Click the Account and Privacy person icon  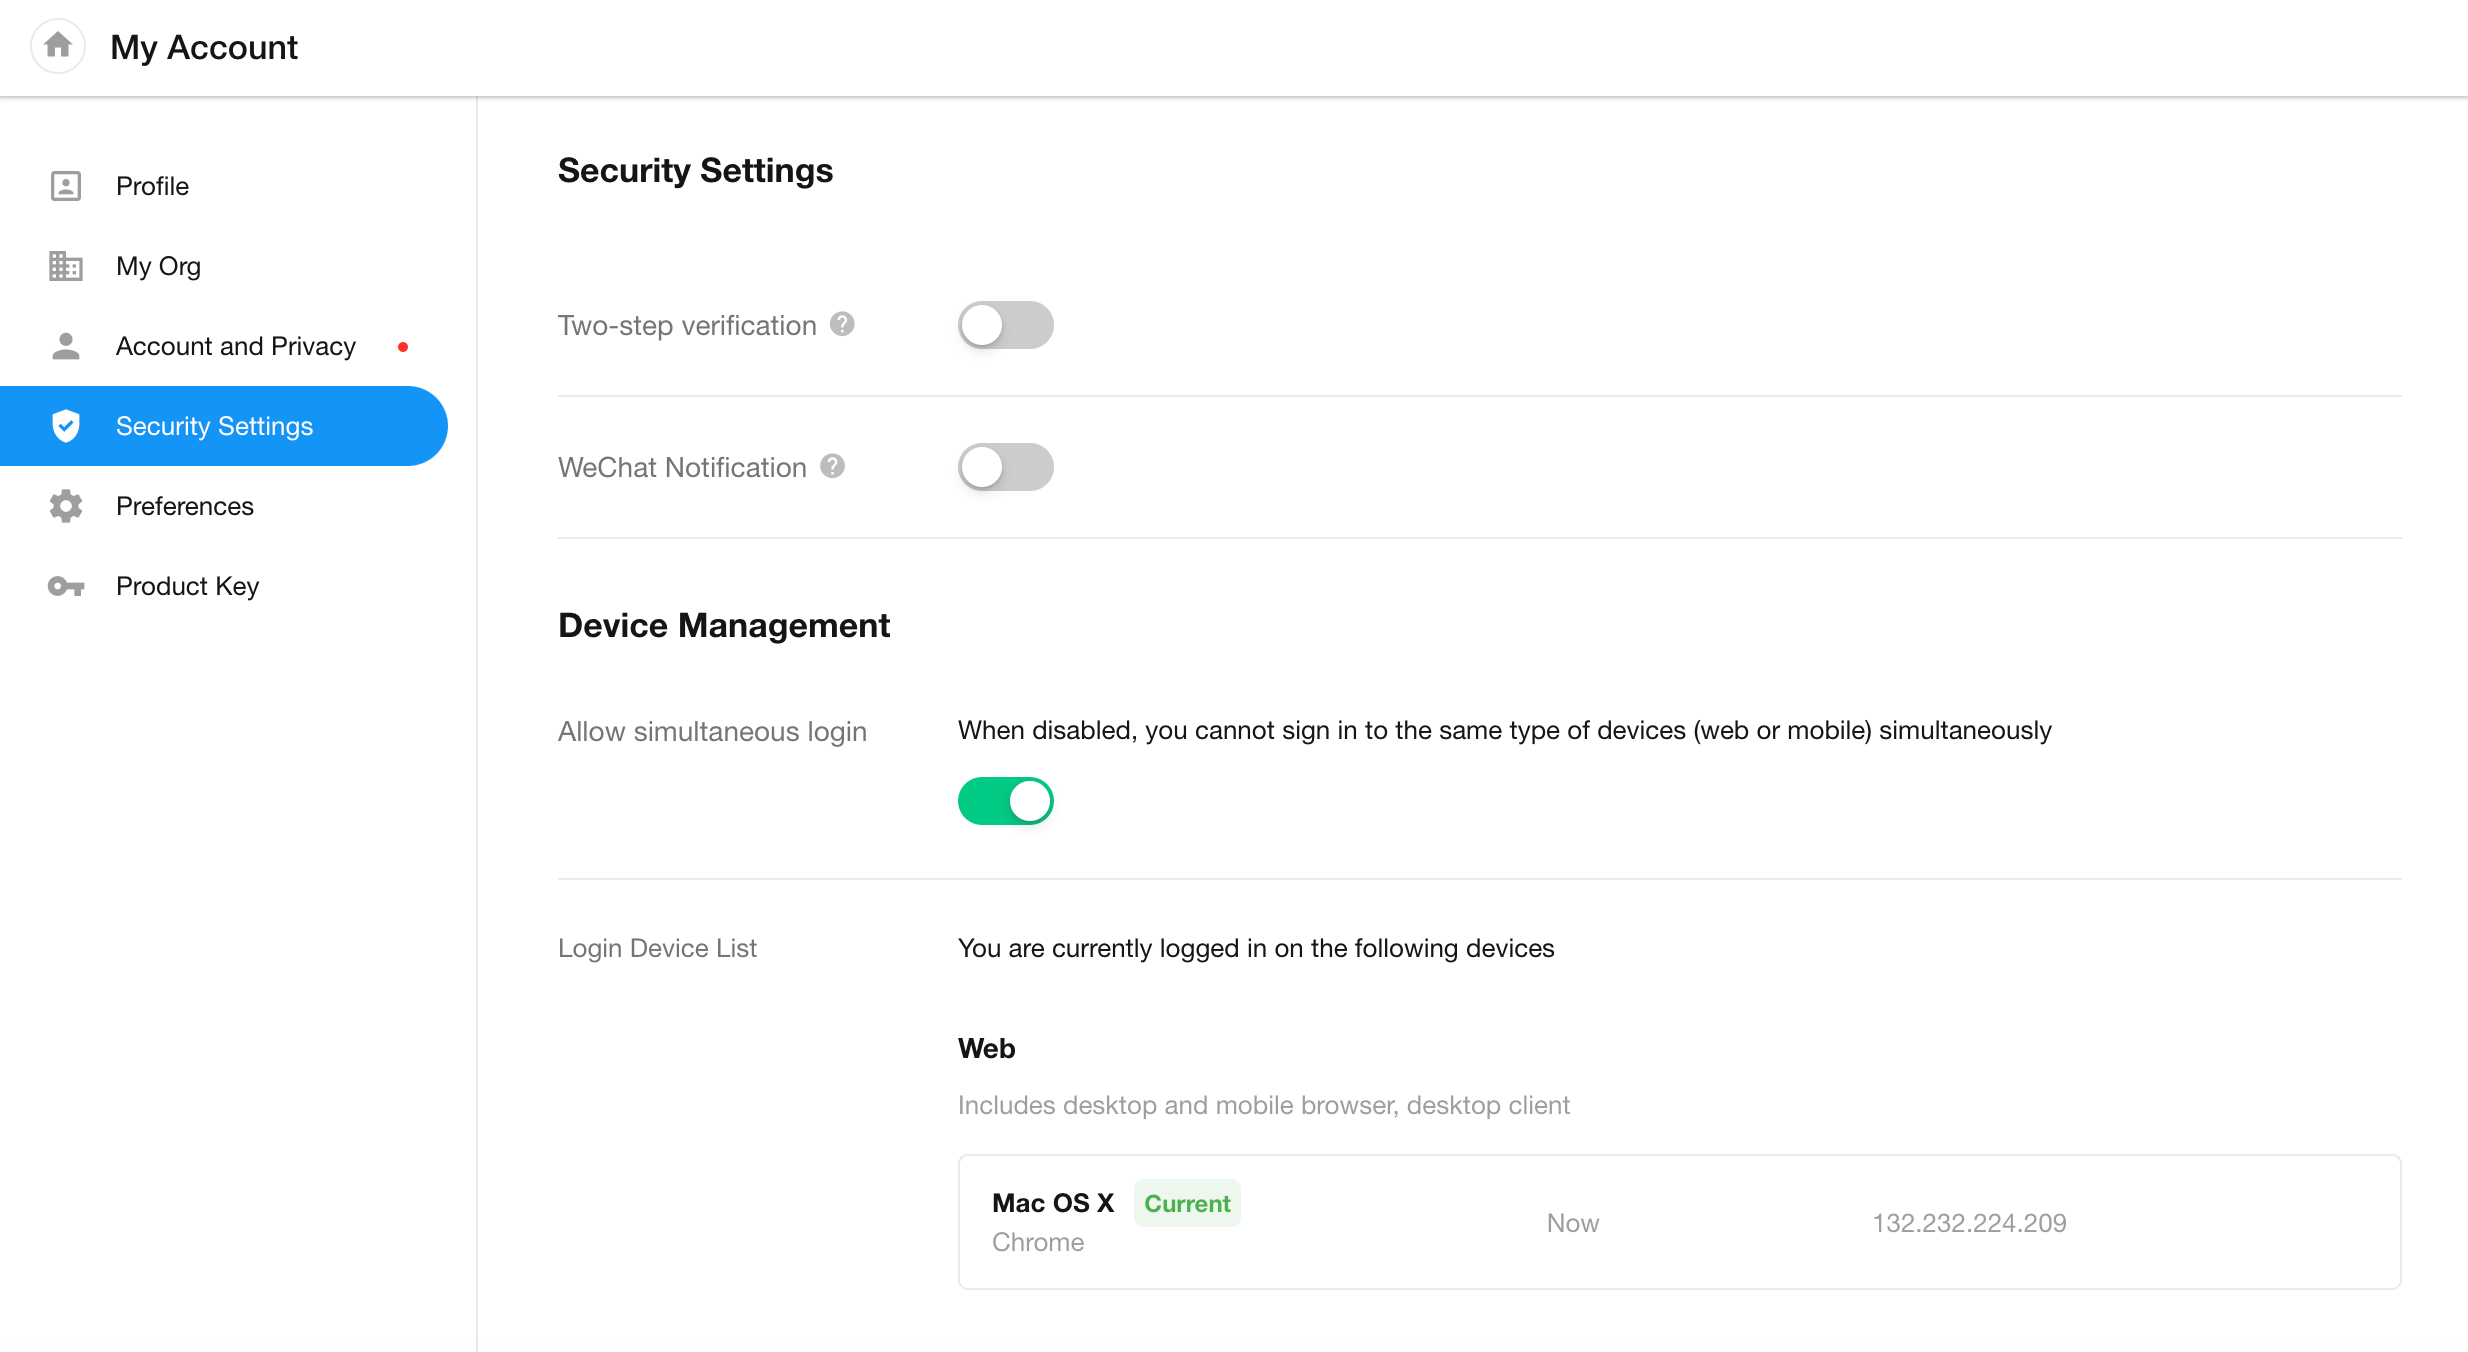pyautogui.click(x=66, y=346)
